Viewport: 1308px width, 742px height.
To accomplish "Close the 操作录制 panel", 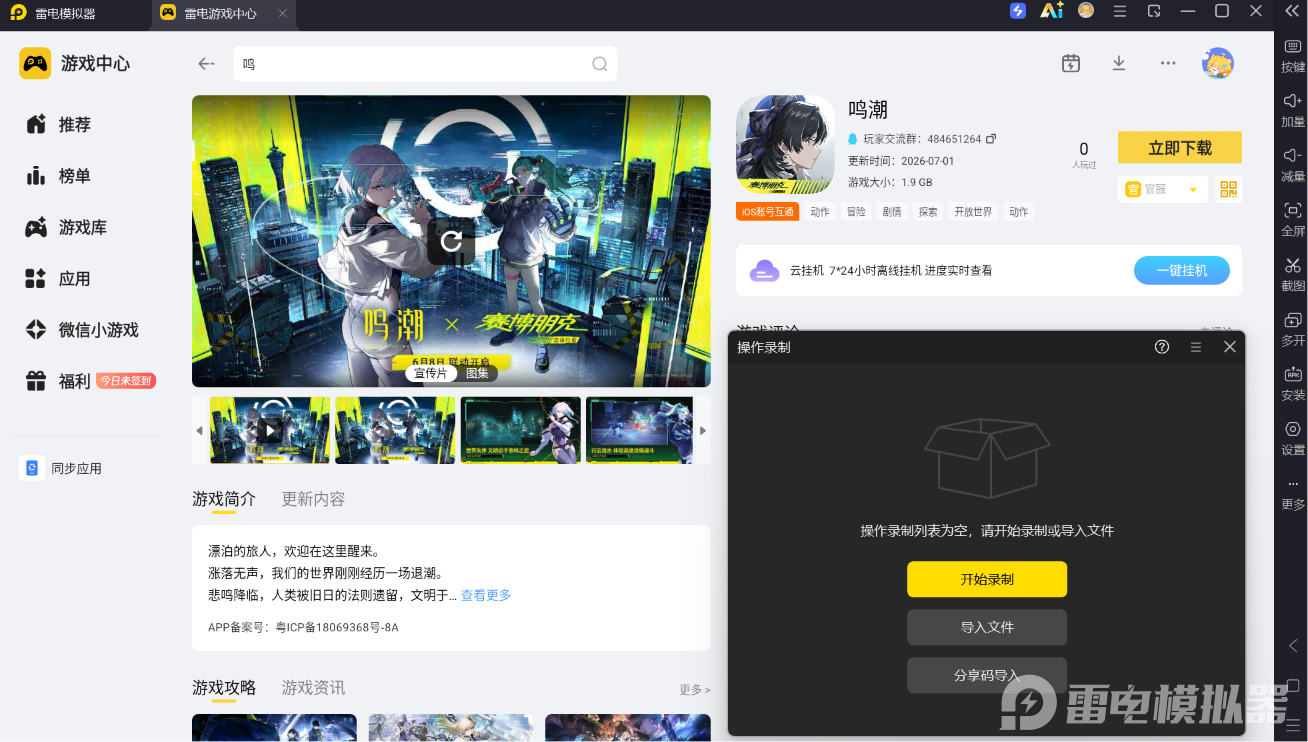I will pos(1230,347).
